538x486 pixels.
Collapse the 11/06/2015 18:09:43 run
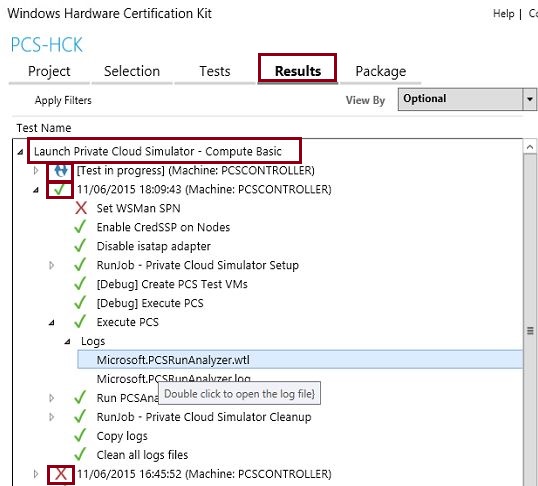[x=36, y=189]
